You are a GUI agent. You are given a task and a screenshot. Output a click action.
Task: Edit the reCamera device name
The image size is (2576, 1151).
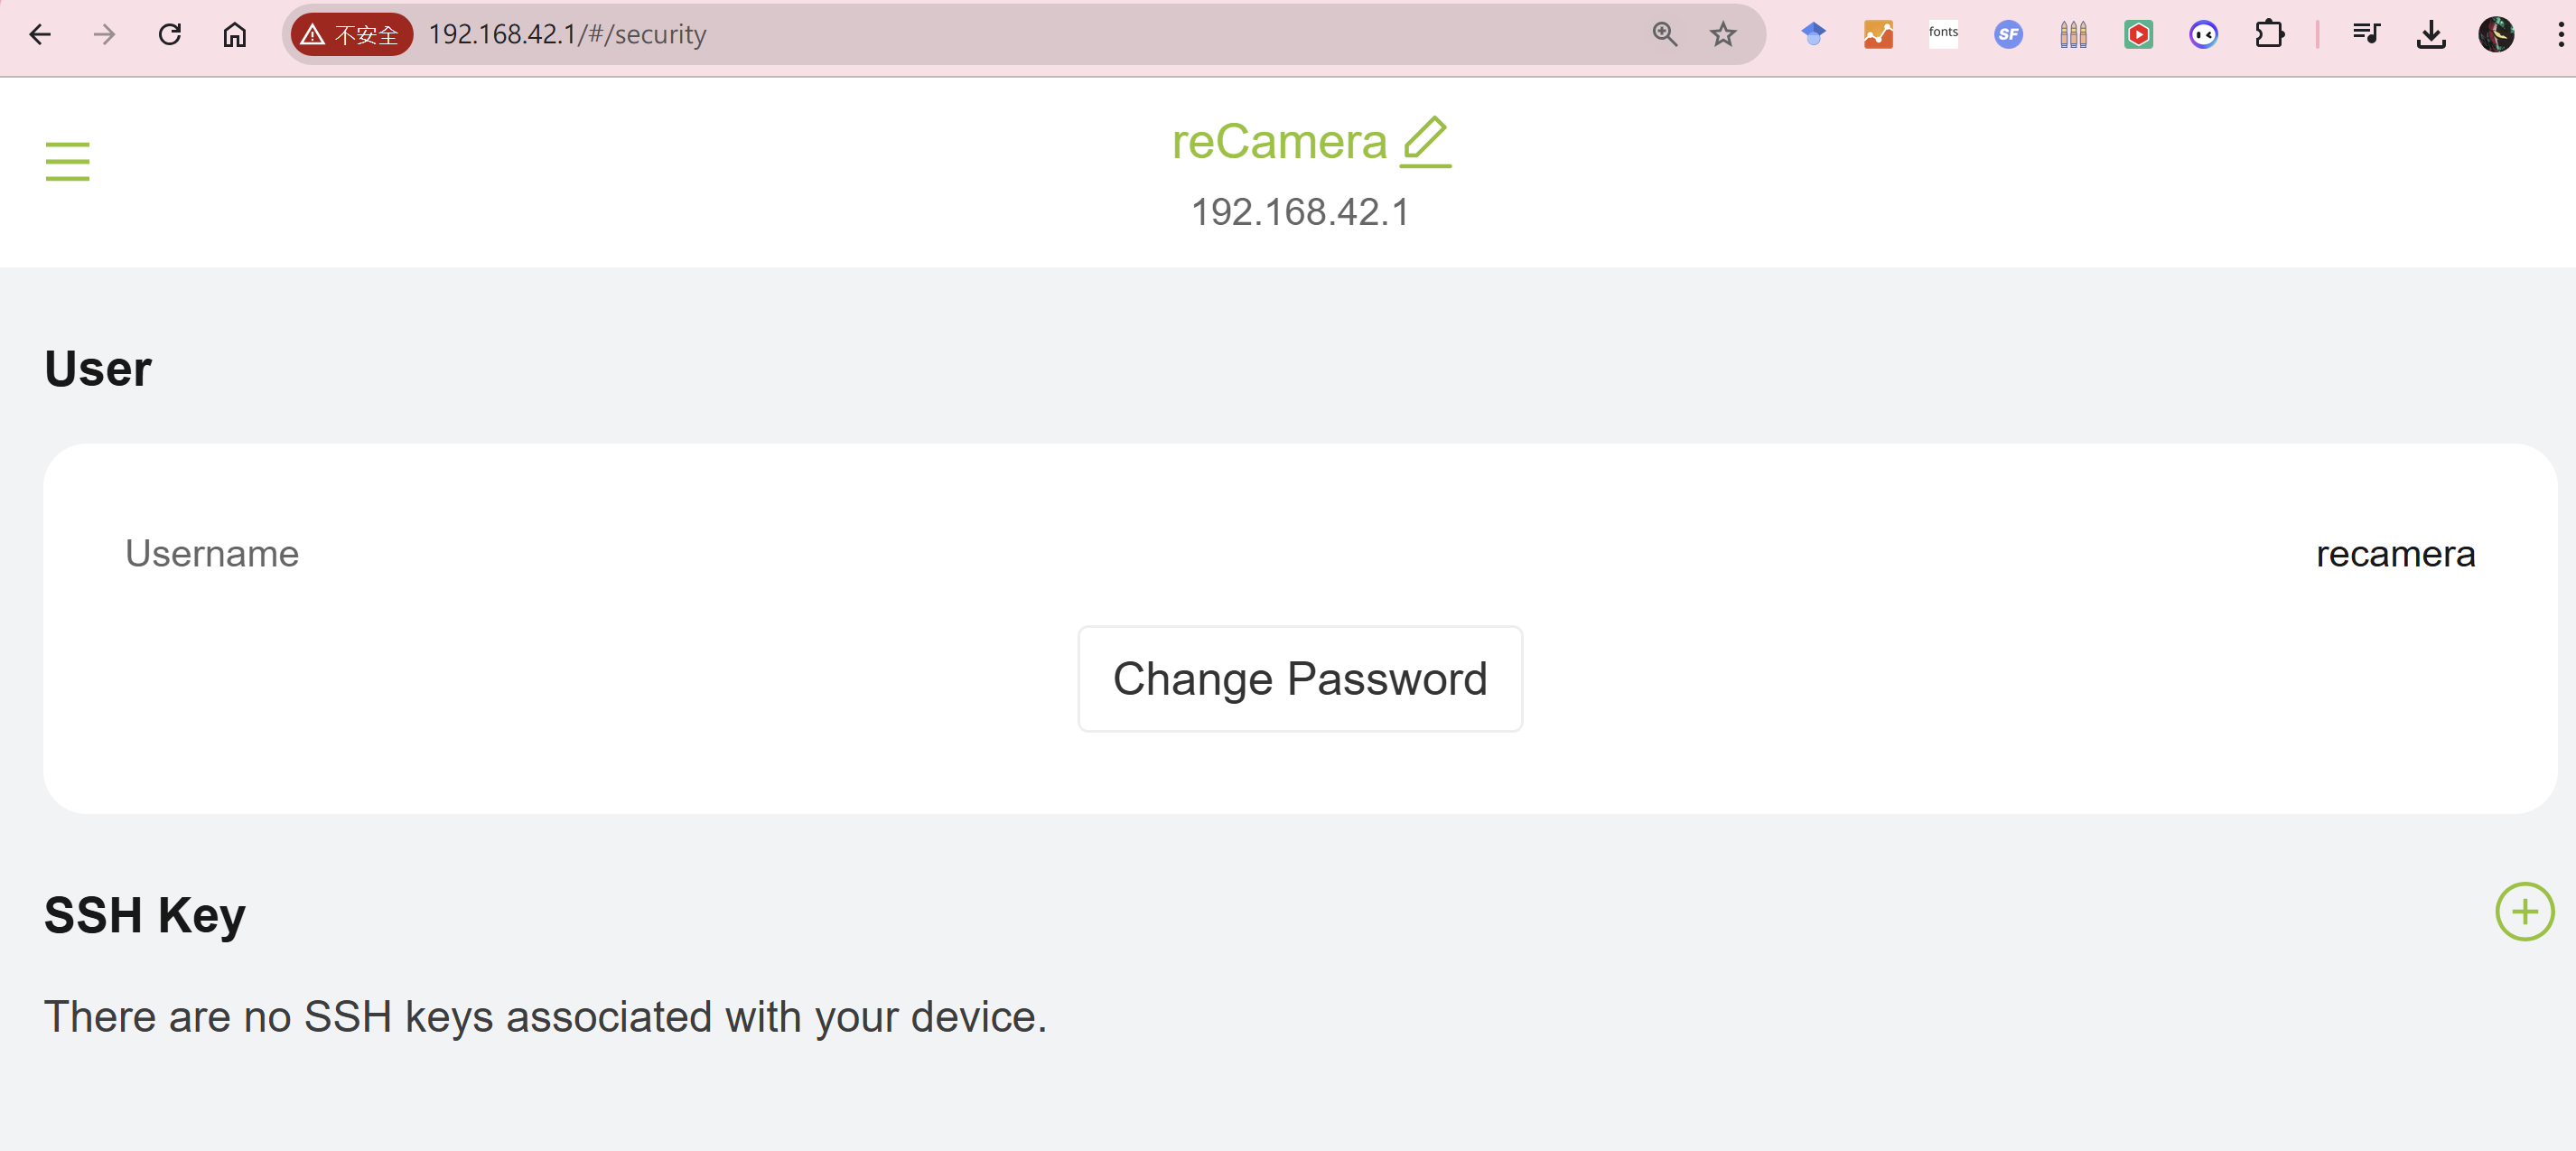pyautogui.click(x=1425, y=141)
